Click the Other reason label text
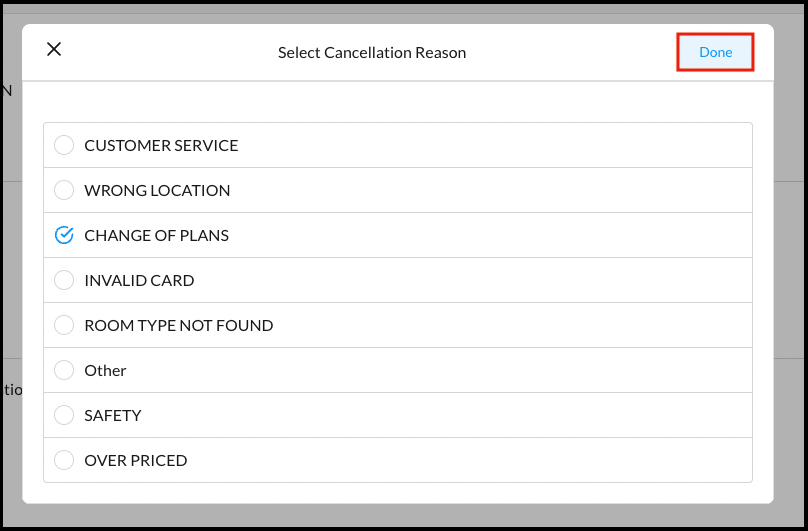 (x=105, y=370)
